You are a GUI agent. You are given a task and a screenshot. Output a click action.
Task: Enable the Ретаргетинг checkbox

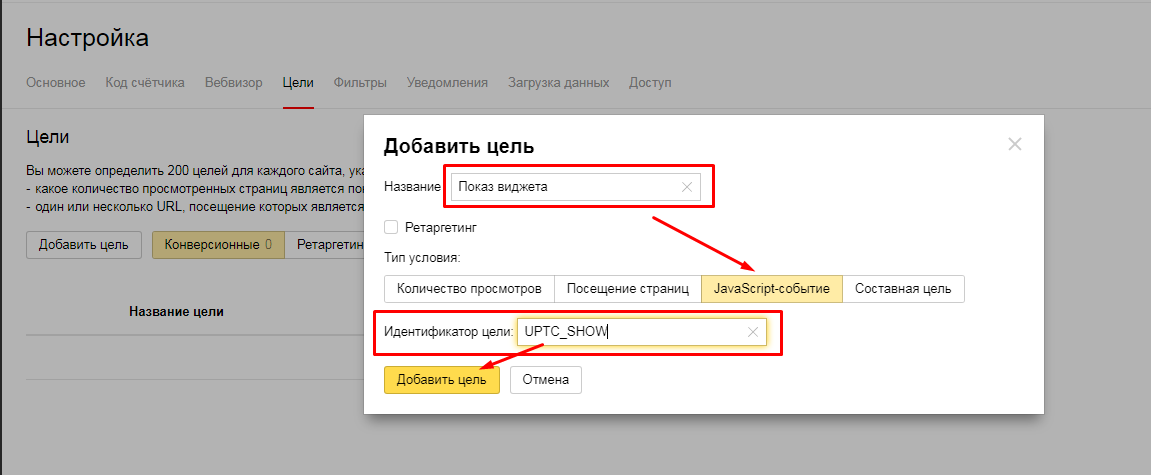coord(391,228)
